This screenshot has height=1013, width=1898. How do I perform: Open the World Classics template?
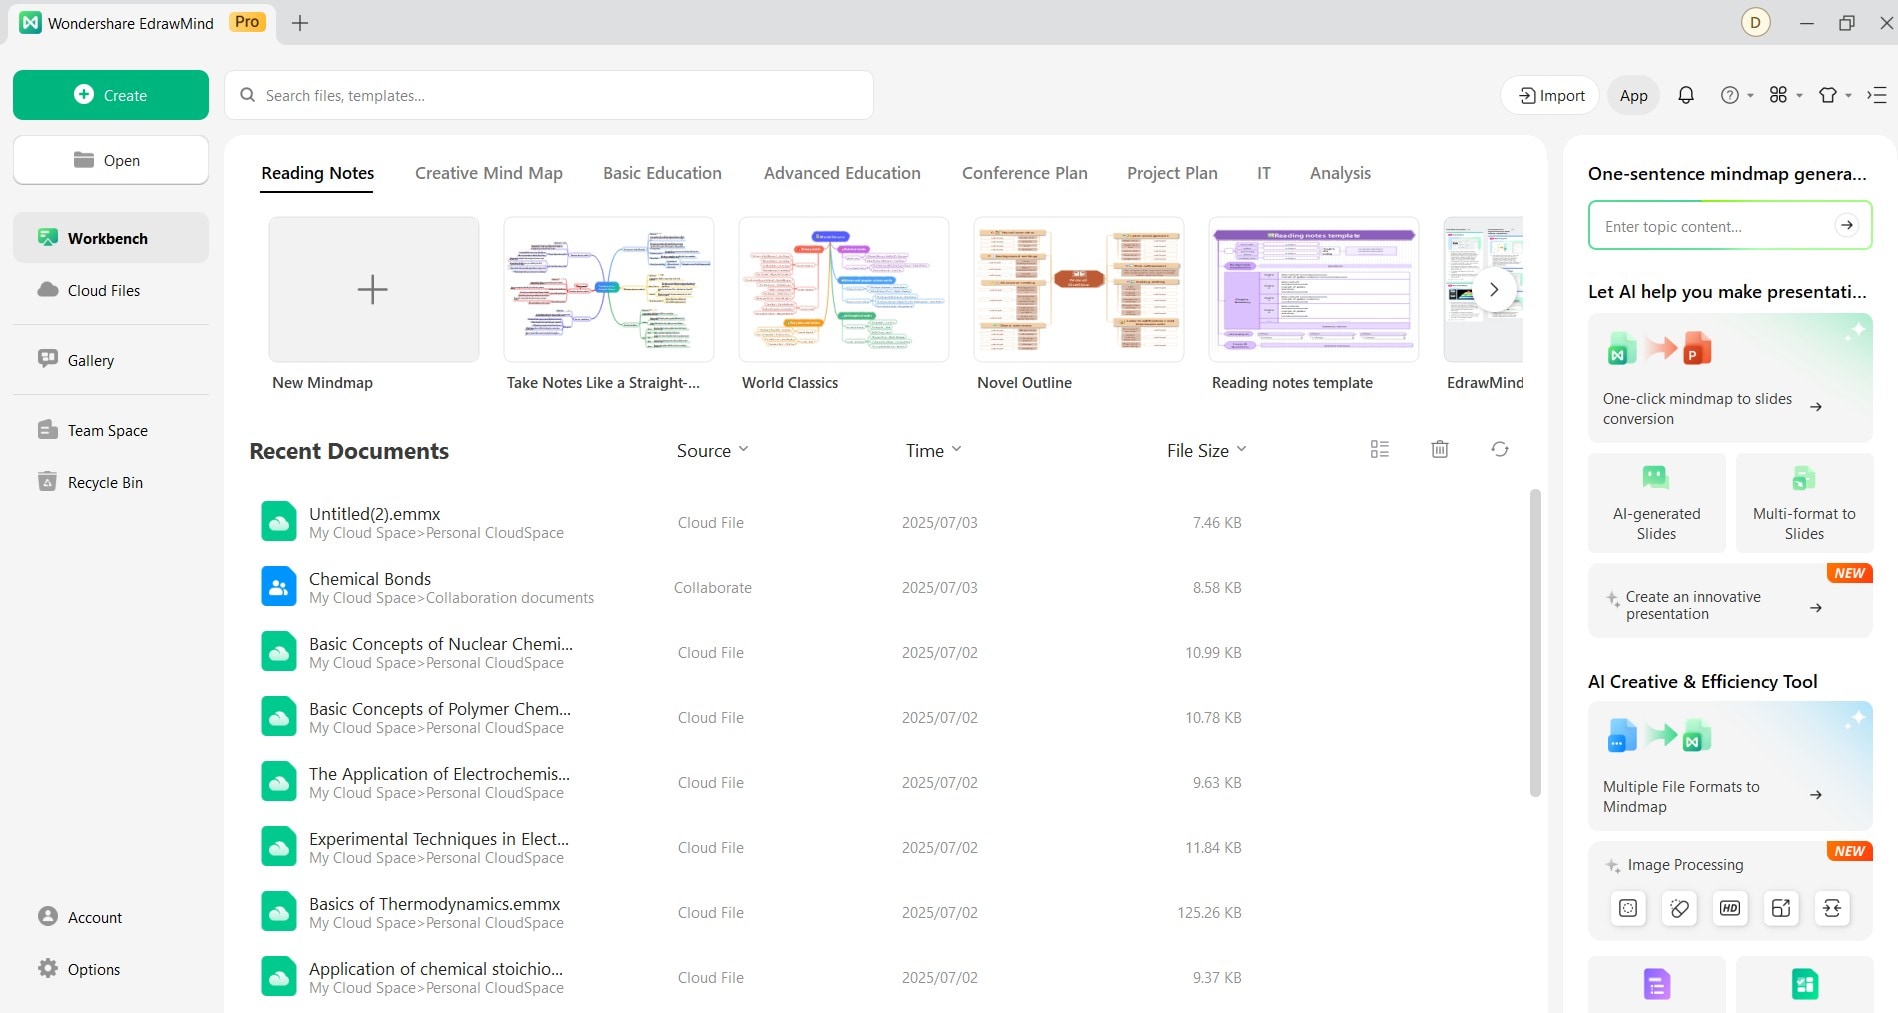(844, 289)
